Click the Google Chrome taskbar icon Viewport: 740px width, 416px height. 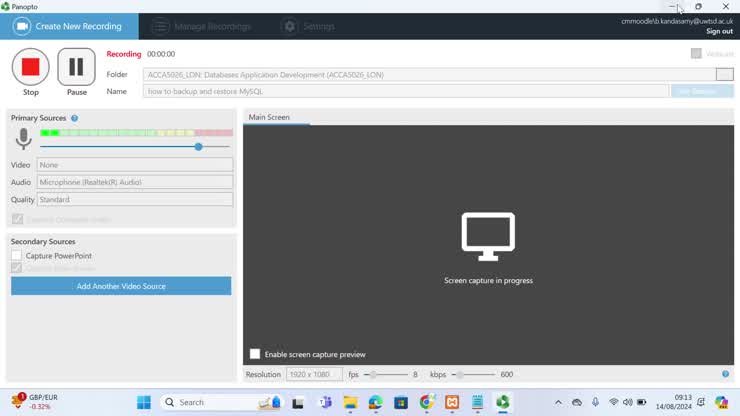[427, 402]
